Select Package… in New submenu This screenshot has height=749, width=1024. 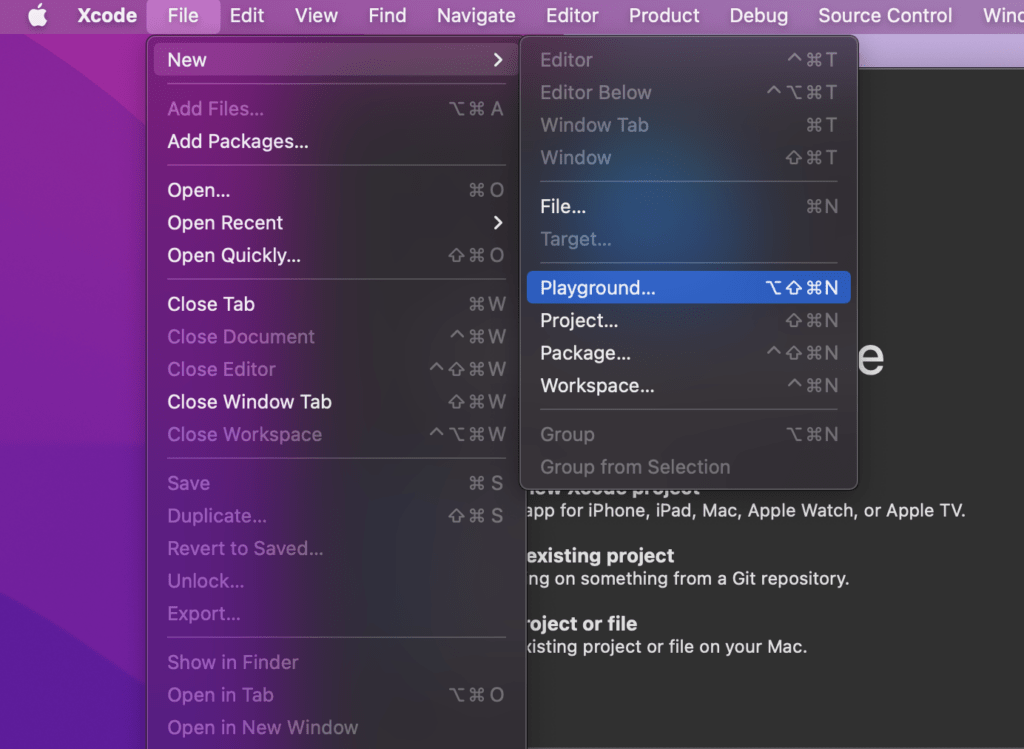pos(688,353)
